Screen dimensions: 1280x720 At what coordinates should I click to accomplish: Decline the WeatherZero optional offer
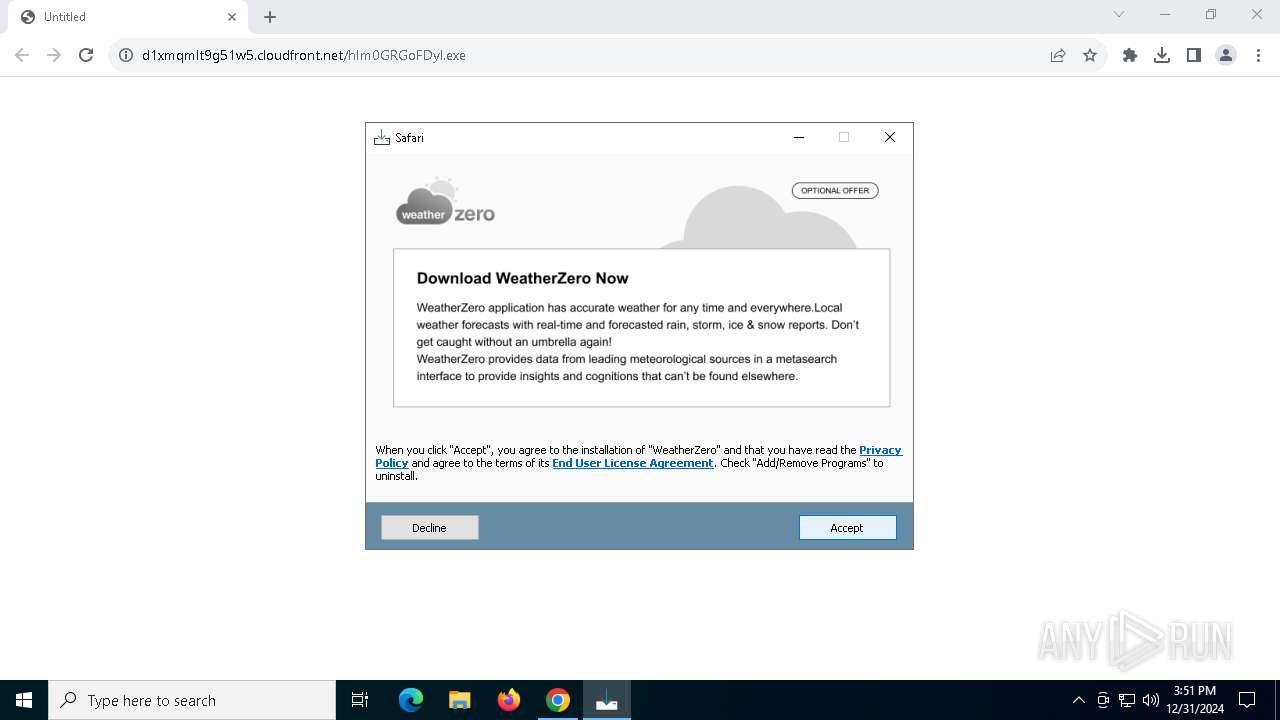(x=429, y=527)
